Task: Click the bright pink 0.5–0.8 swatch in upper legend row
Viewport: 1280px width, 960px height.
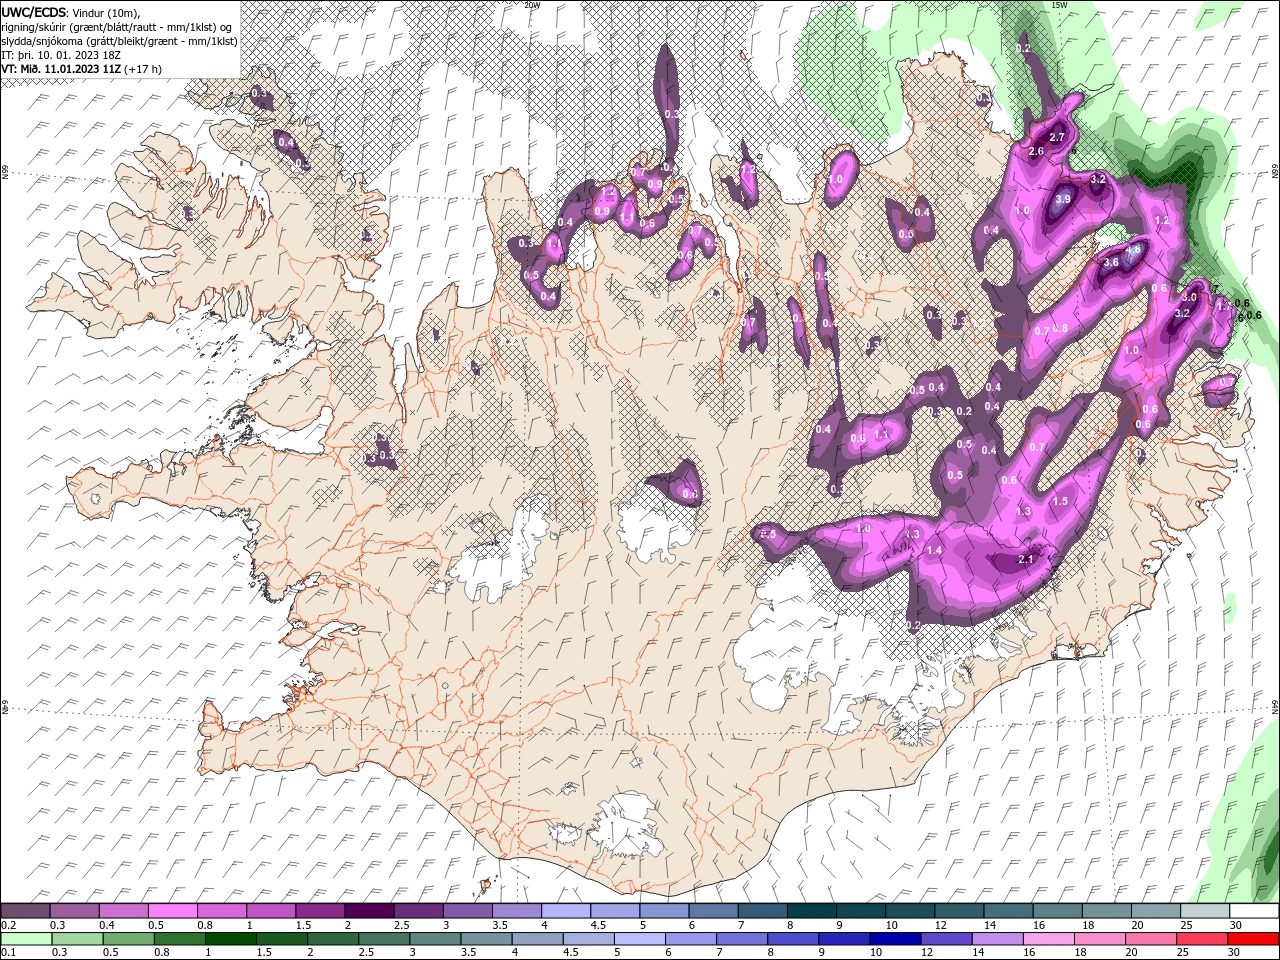Action: pos(172,911)
